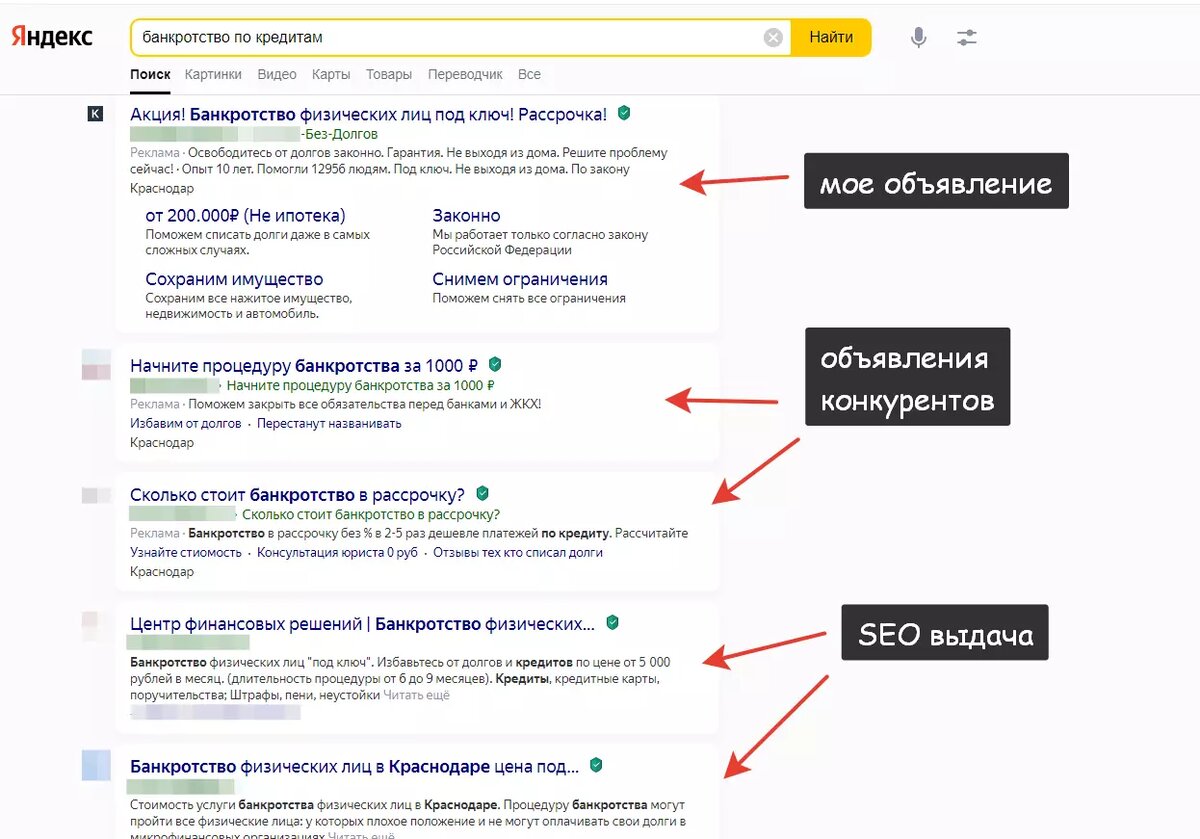Open the ad Сколько стоит банкротство в рассрочку?
This screenshot has height=839, width=1200.
297,494
